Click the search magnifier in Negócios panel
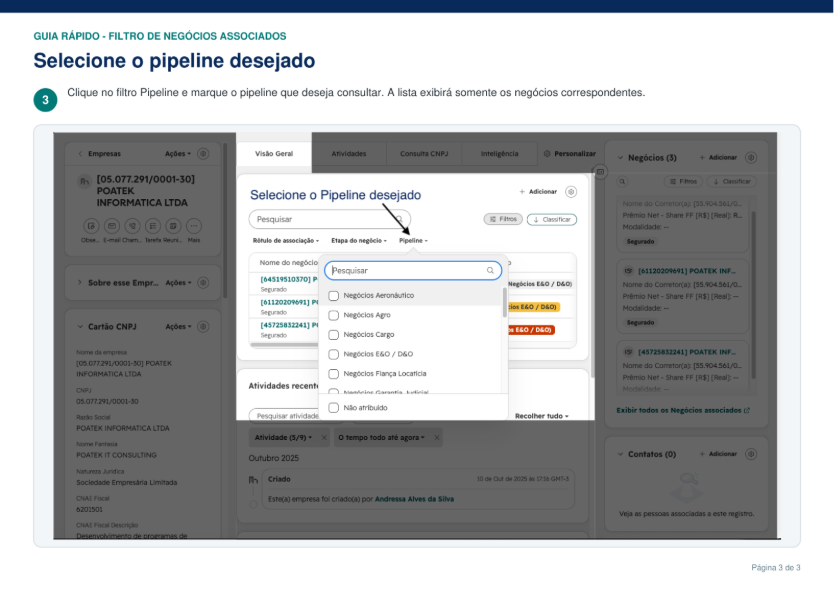The width and height of the screenshot is (834, 589). [x=622, y=181]
